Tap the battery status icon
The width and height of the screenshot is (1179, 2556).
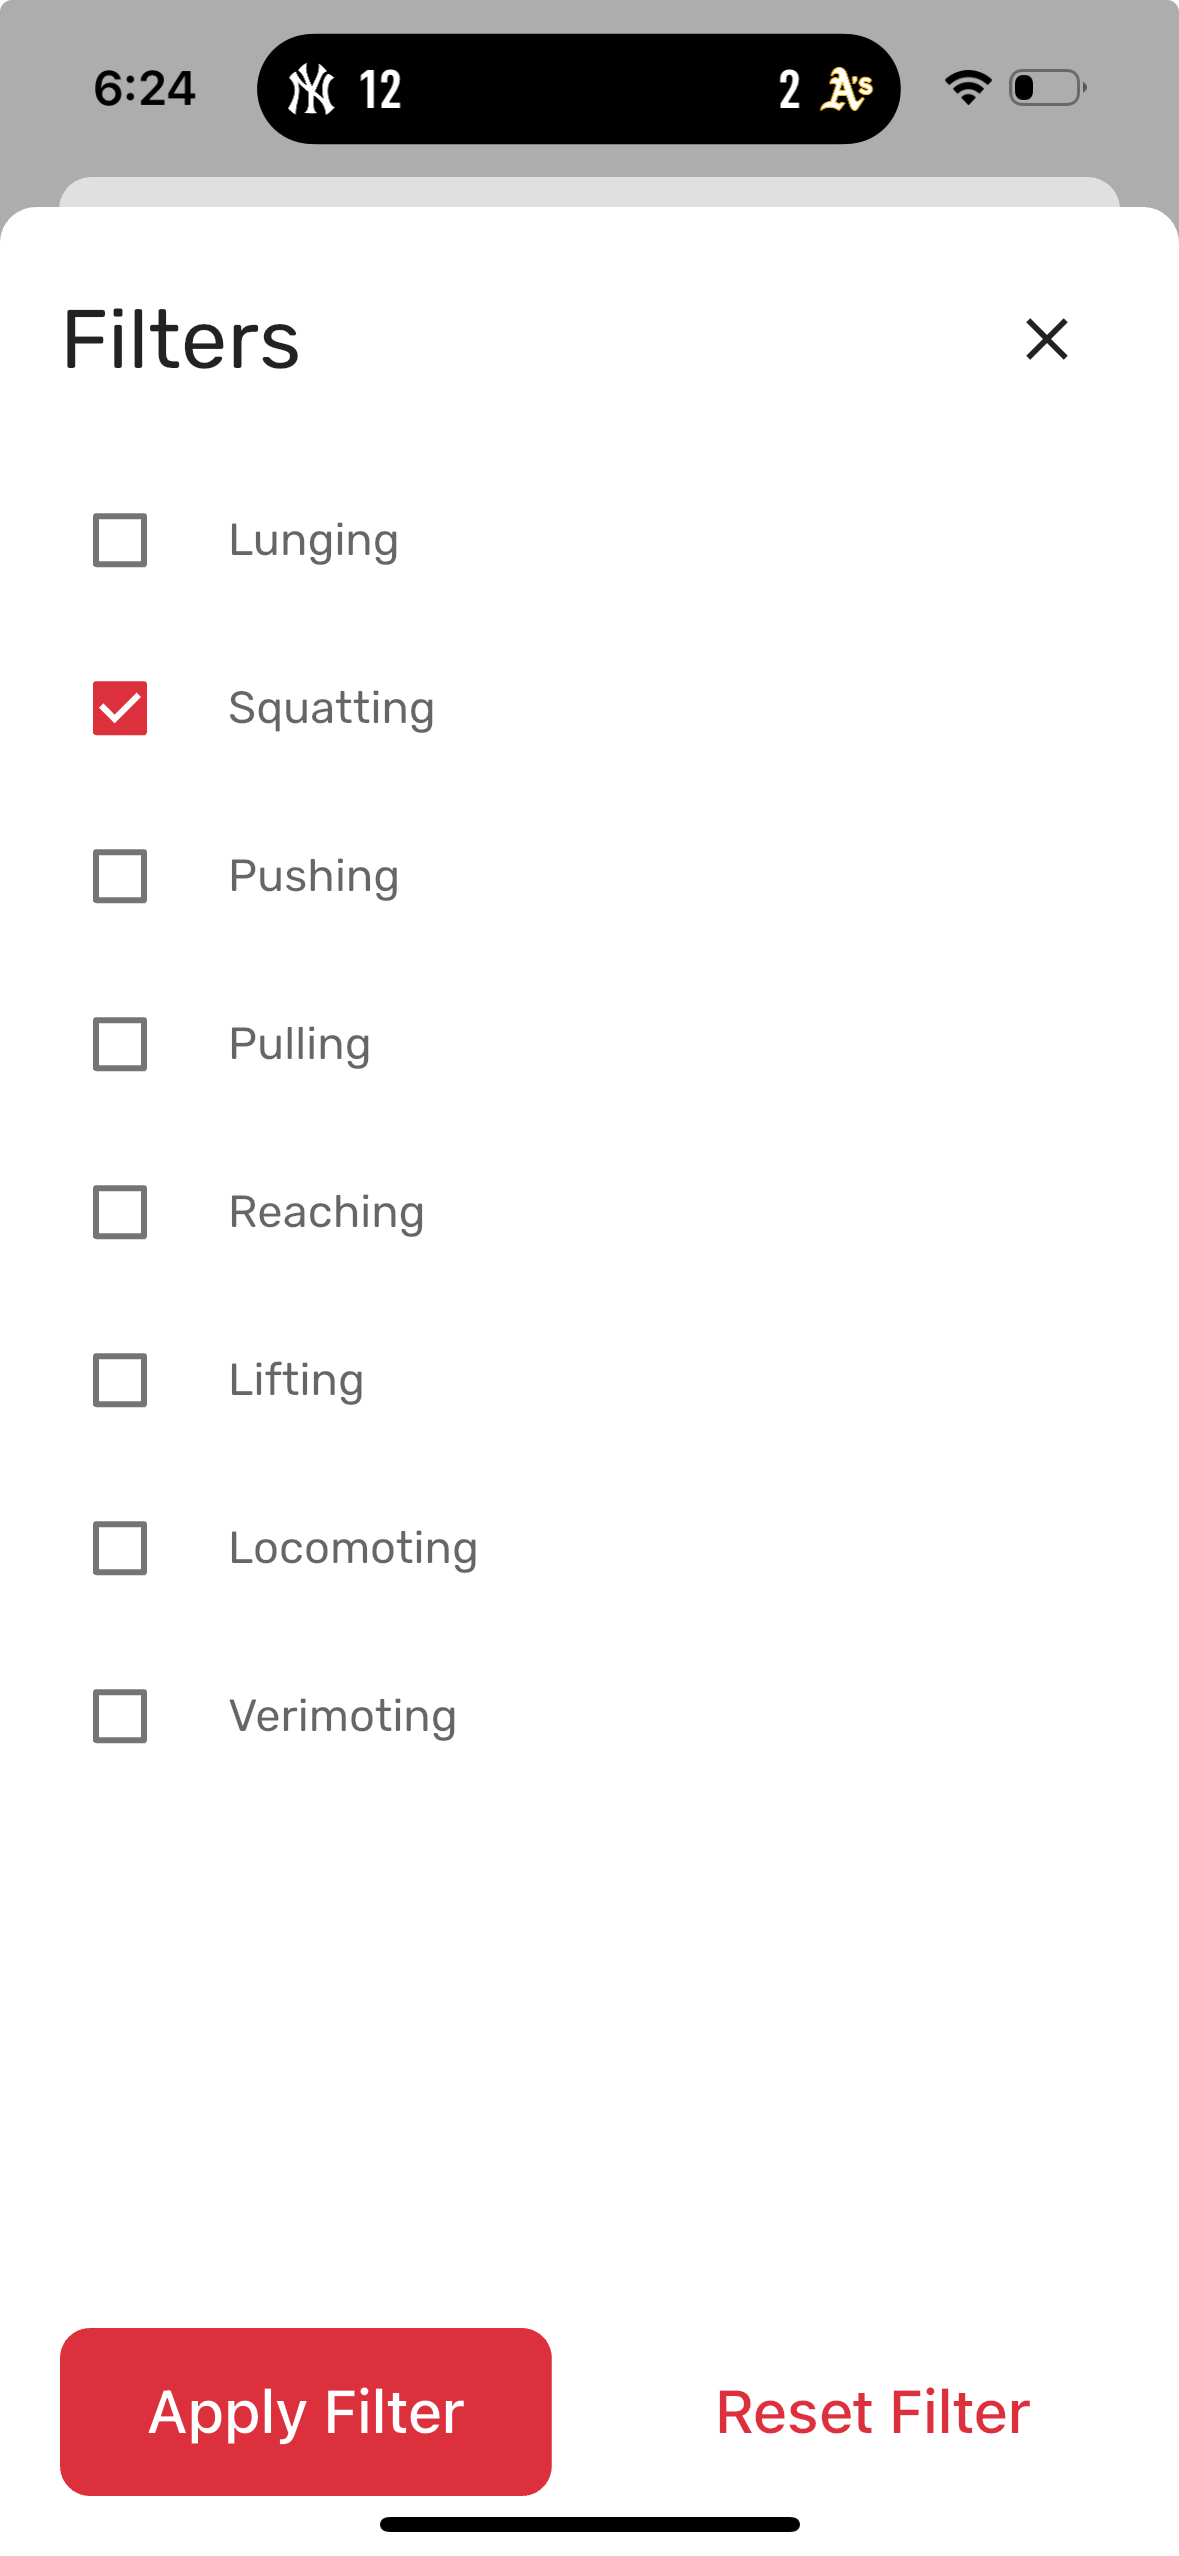pos(1047,88)
